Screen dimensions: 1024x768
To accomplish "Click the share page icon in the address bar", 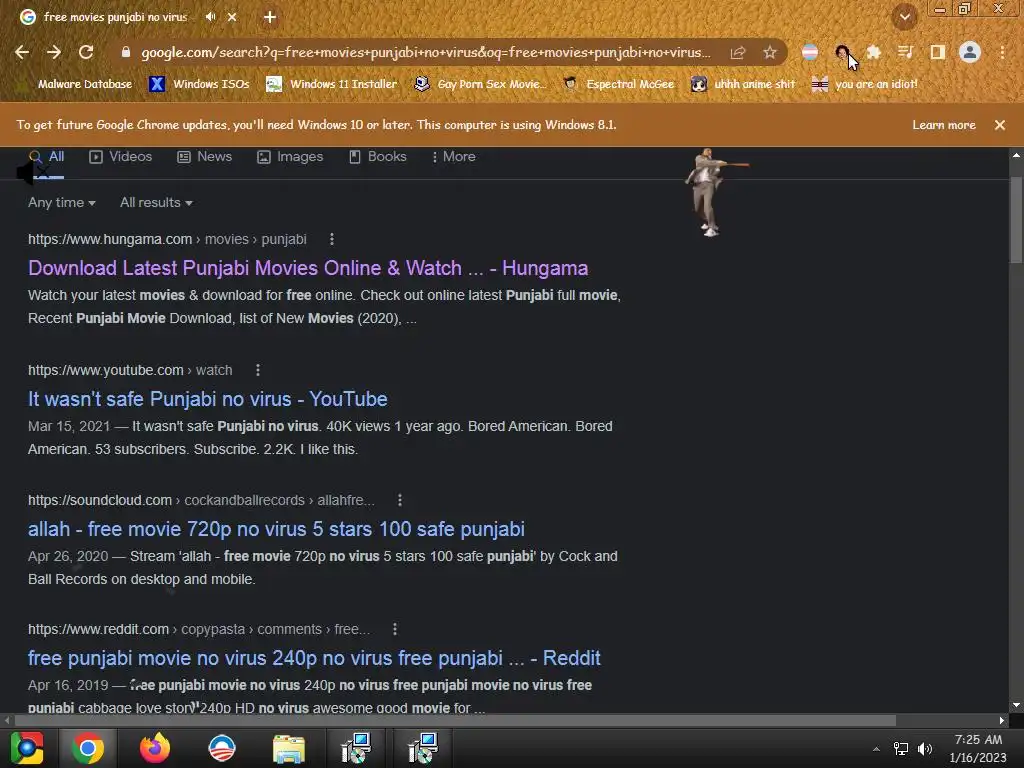I will coord(738,52).
